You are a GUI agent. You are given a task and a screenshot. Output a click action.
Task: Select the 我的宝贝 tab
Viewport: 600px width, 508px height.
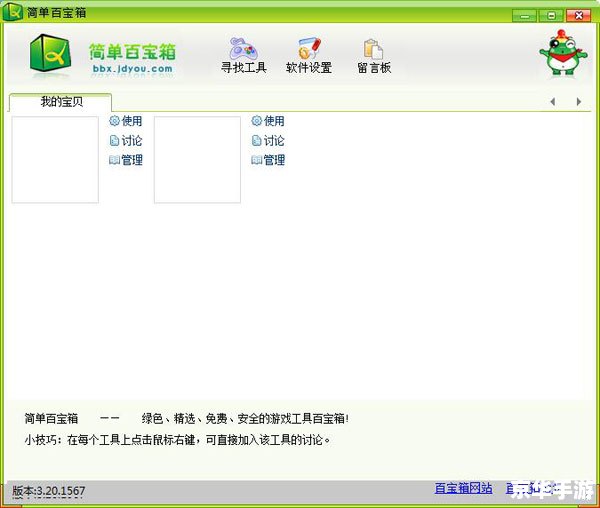[60, 102]
